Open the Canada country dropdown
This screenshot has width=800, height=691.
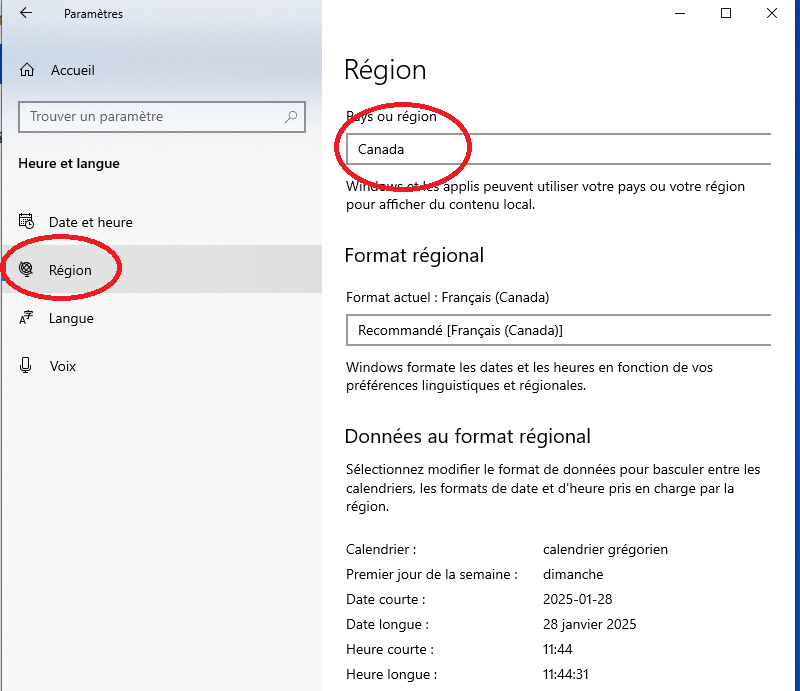pyautogui.click(x=558, y=149)
